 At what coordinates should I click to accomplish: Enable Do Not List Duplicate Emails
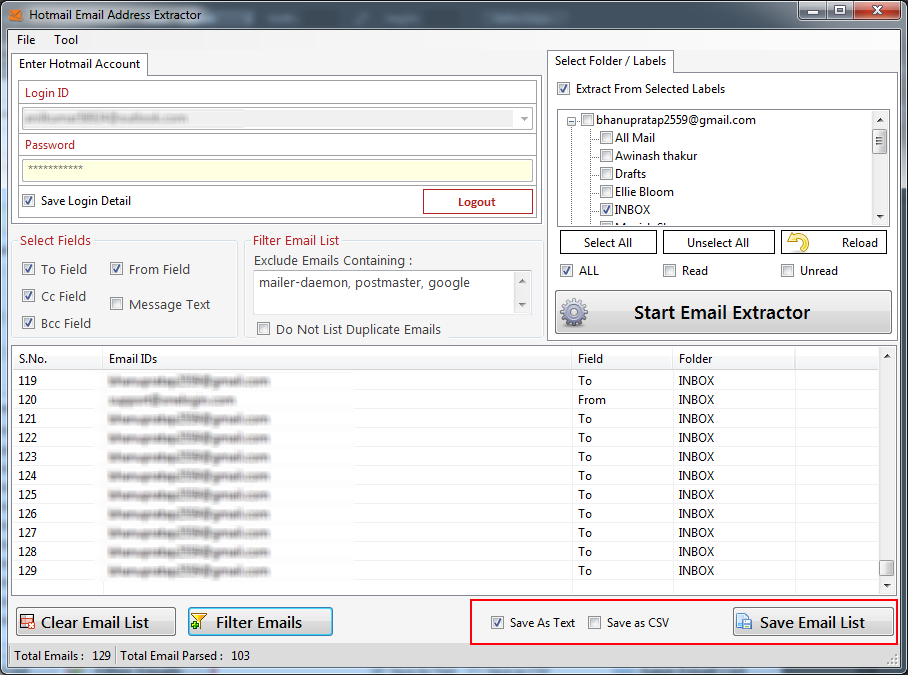click(263, 329)
